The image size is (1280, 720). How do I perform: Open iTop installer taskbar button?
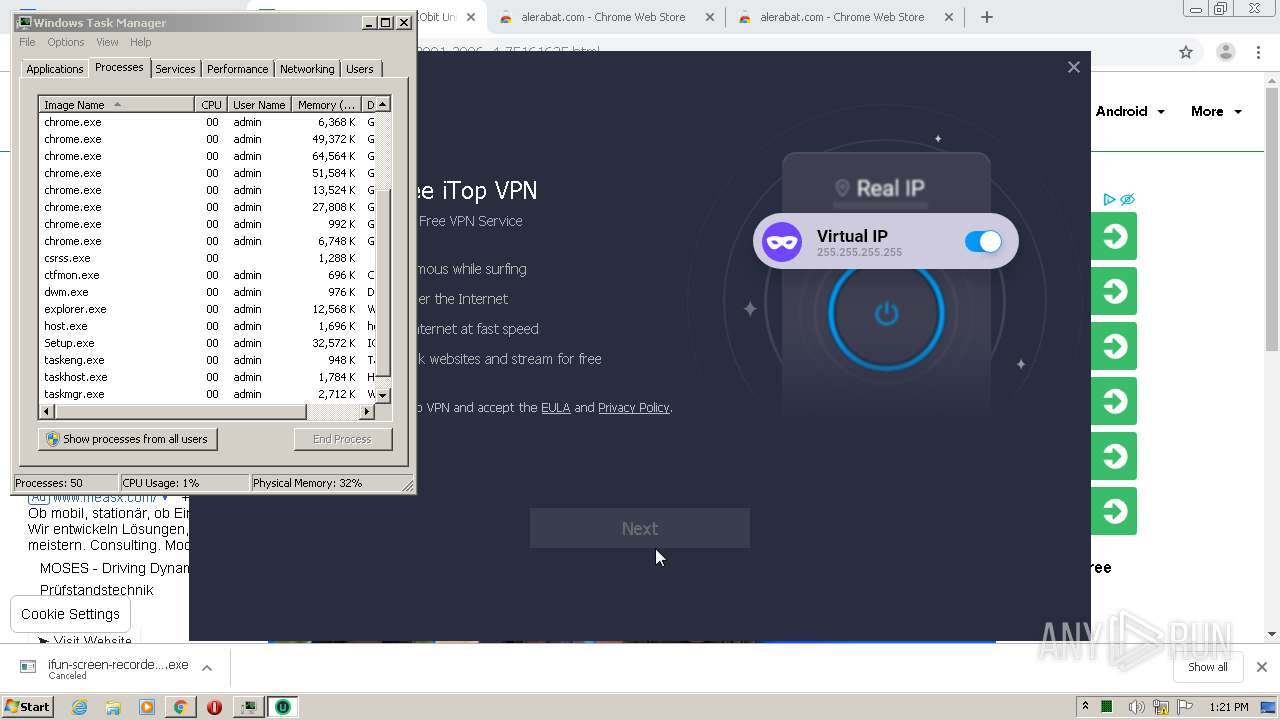(x=283, y=707)
